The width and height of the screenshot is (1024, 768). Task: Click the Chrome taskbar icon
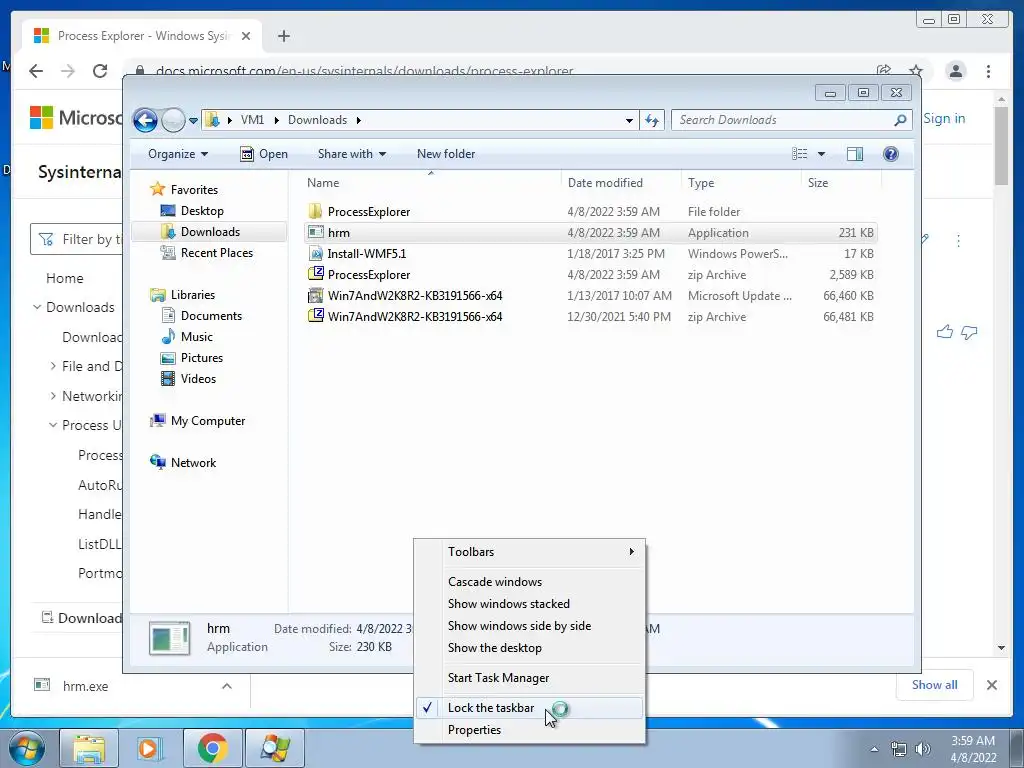212,748
